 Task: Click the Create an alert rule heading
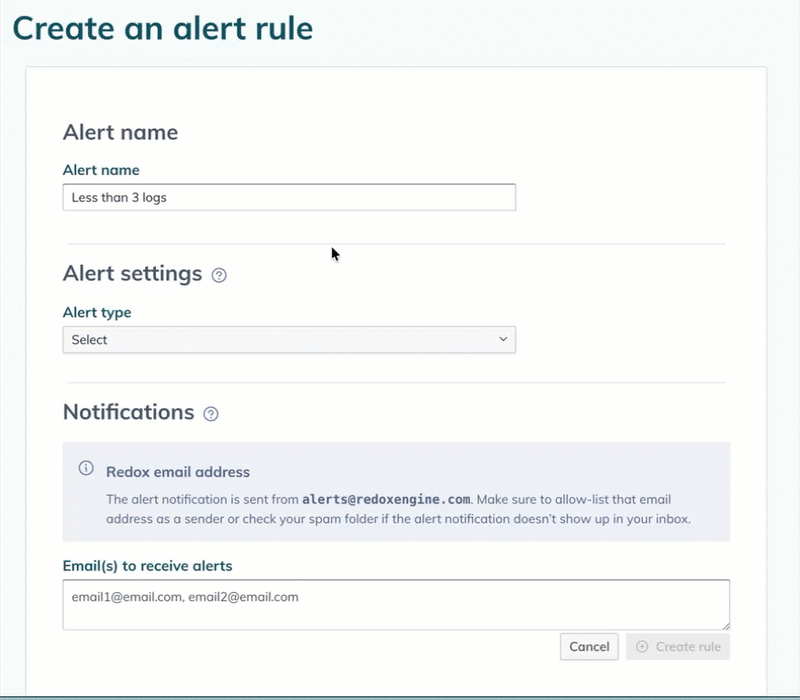163,29
